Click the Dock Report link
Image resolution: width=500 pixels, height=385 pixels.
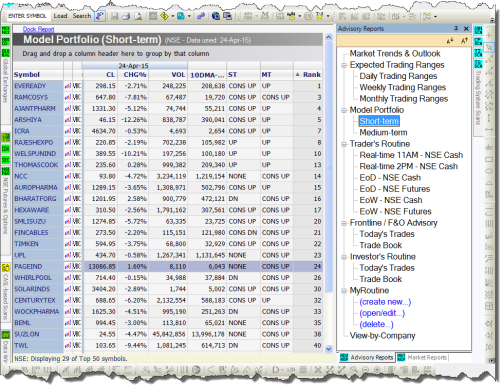point(38,29)
